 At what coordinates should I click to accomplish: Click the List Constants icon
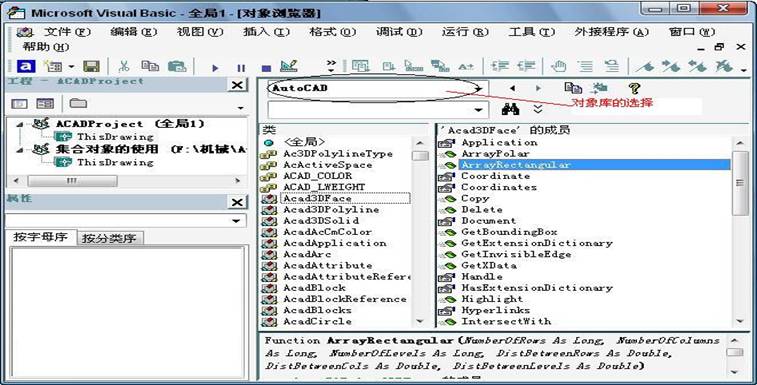click(389, 66)
